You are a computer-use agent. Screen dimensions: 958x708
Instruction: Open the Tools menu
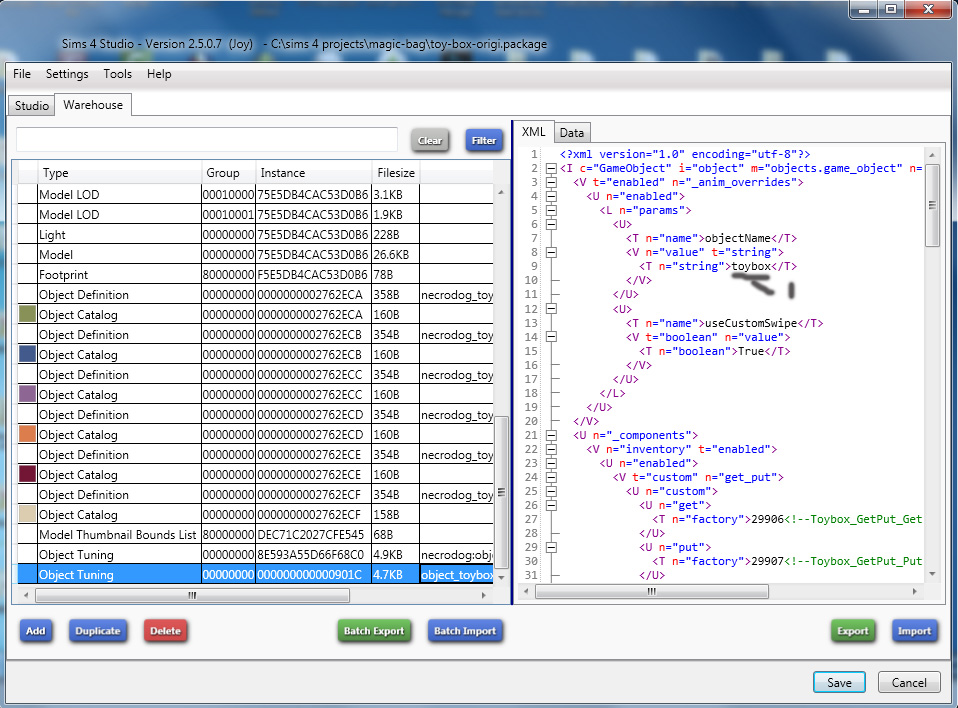117,74
